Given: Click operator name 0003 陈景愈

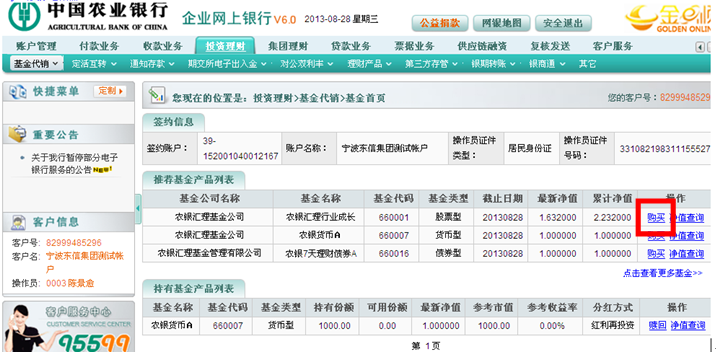Looking at the screenshot, I should coord(70,284).
